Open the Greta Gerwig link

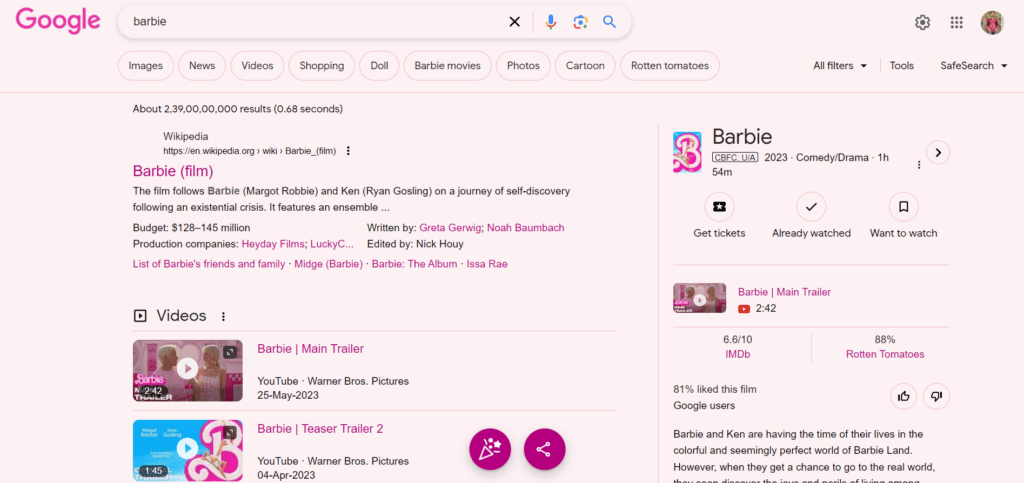[451, 228]
